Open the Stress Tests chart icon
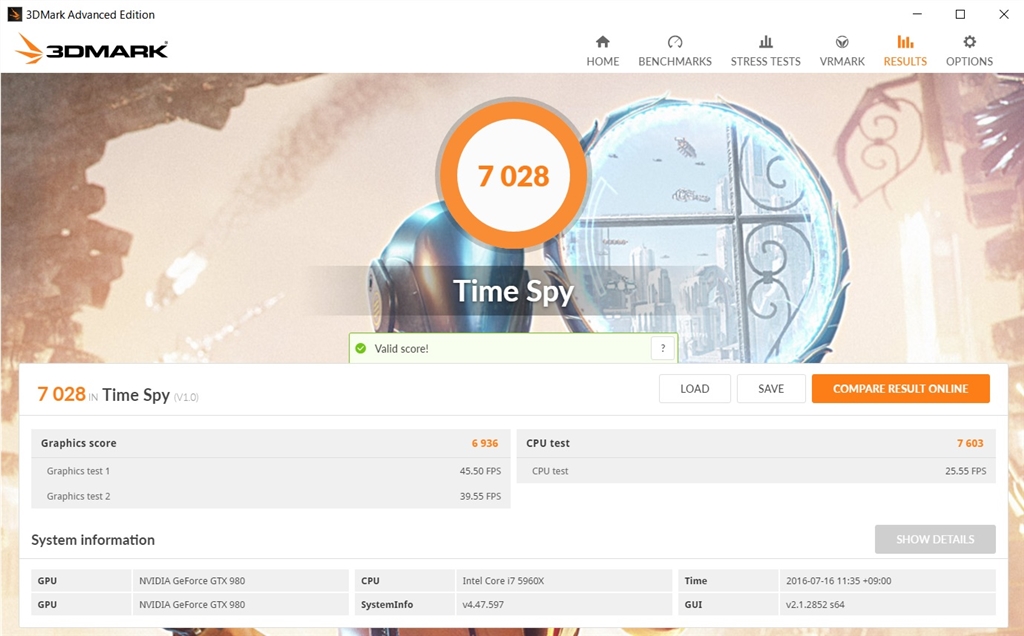Image resolution: width=1024 pixels, height=636 pixels. (x=765, y=42)
